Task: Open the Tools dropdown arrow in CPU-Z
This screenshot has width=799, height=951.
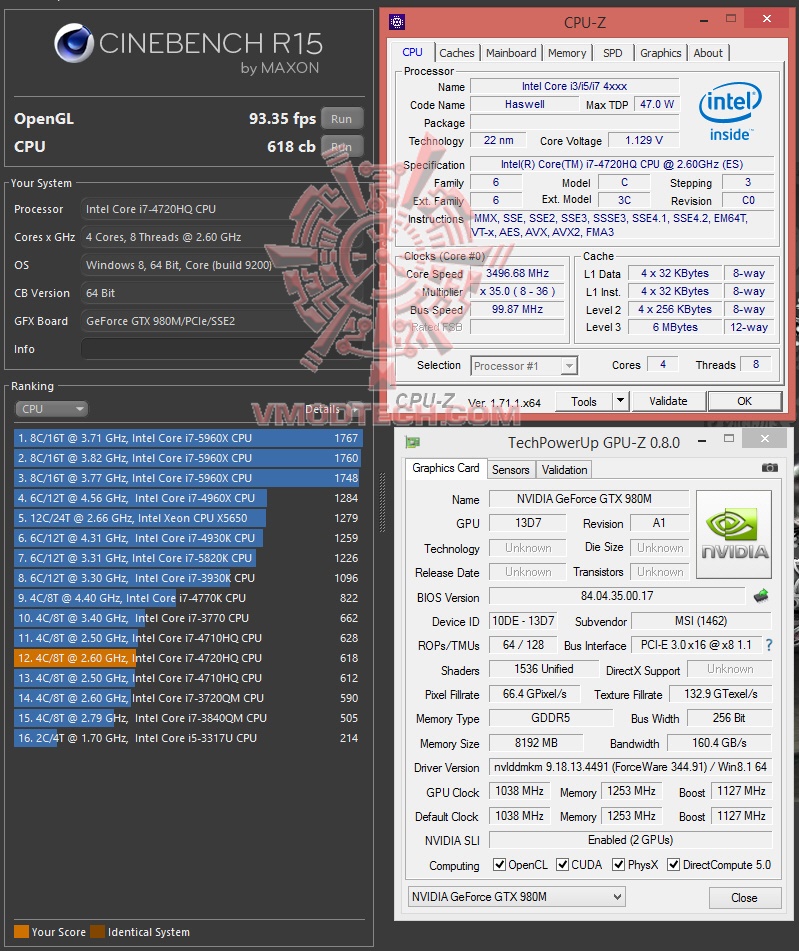Action: click(x=620, y=401)
